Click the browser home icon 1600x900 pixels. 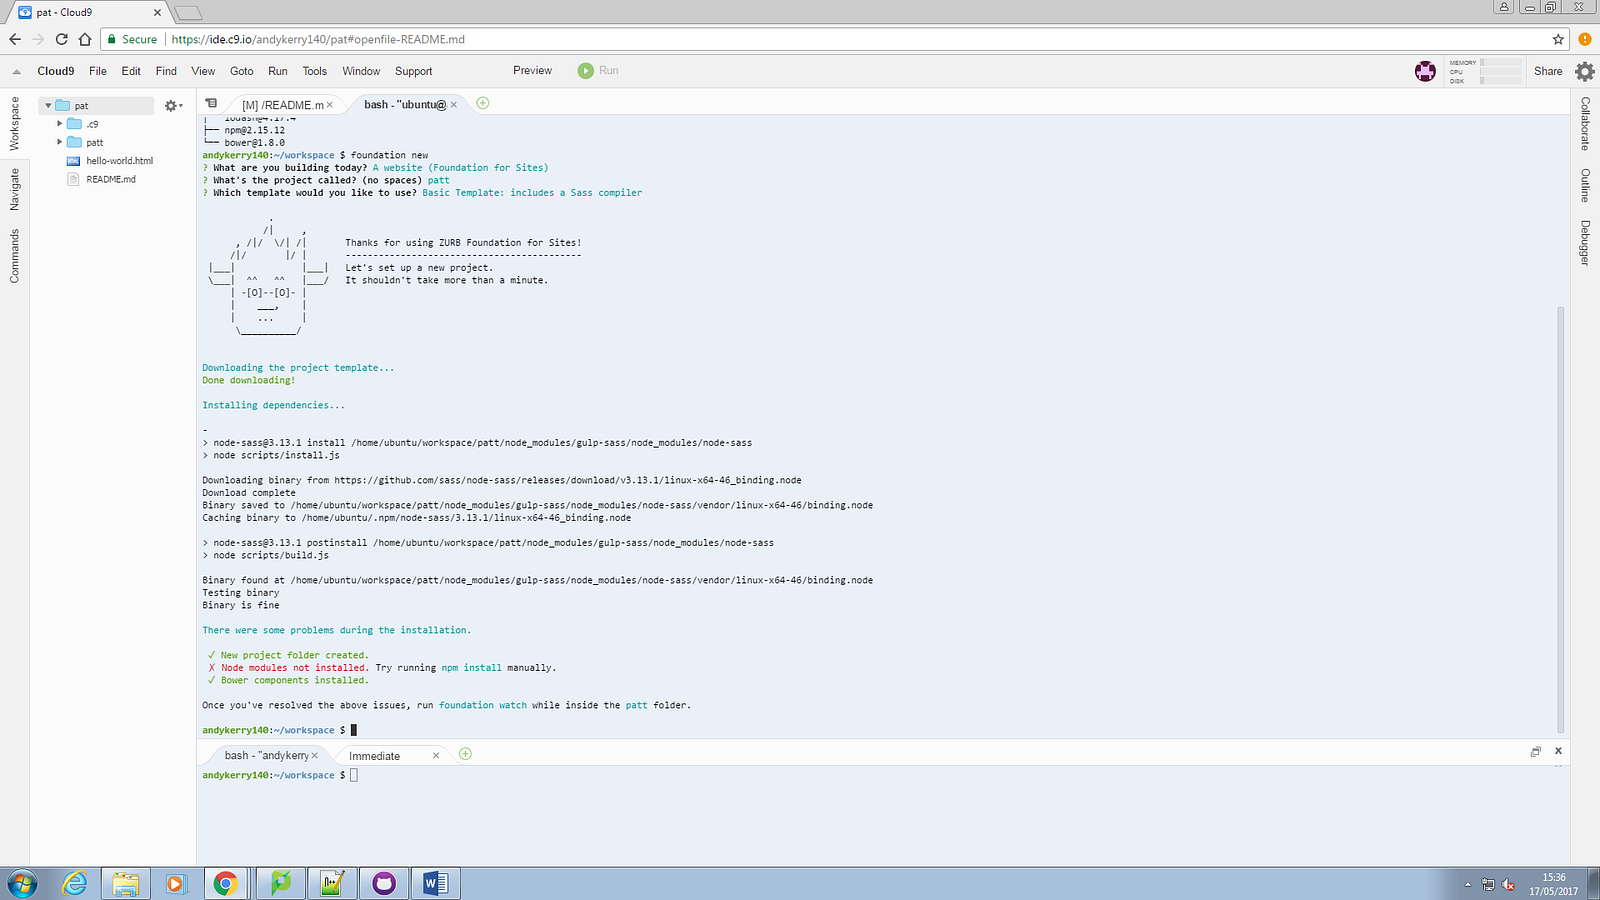85,39
